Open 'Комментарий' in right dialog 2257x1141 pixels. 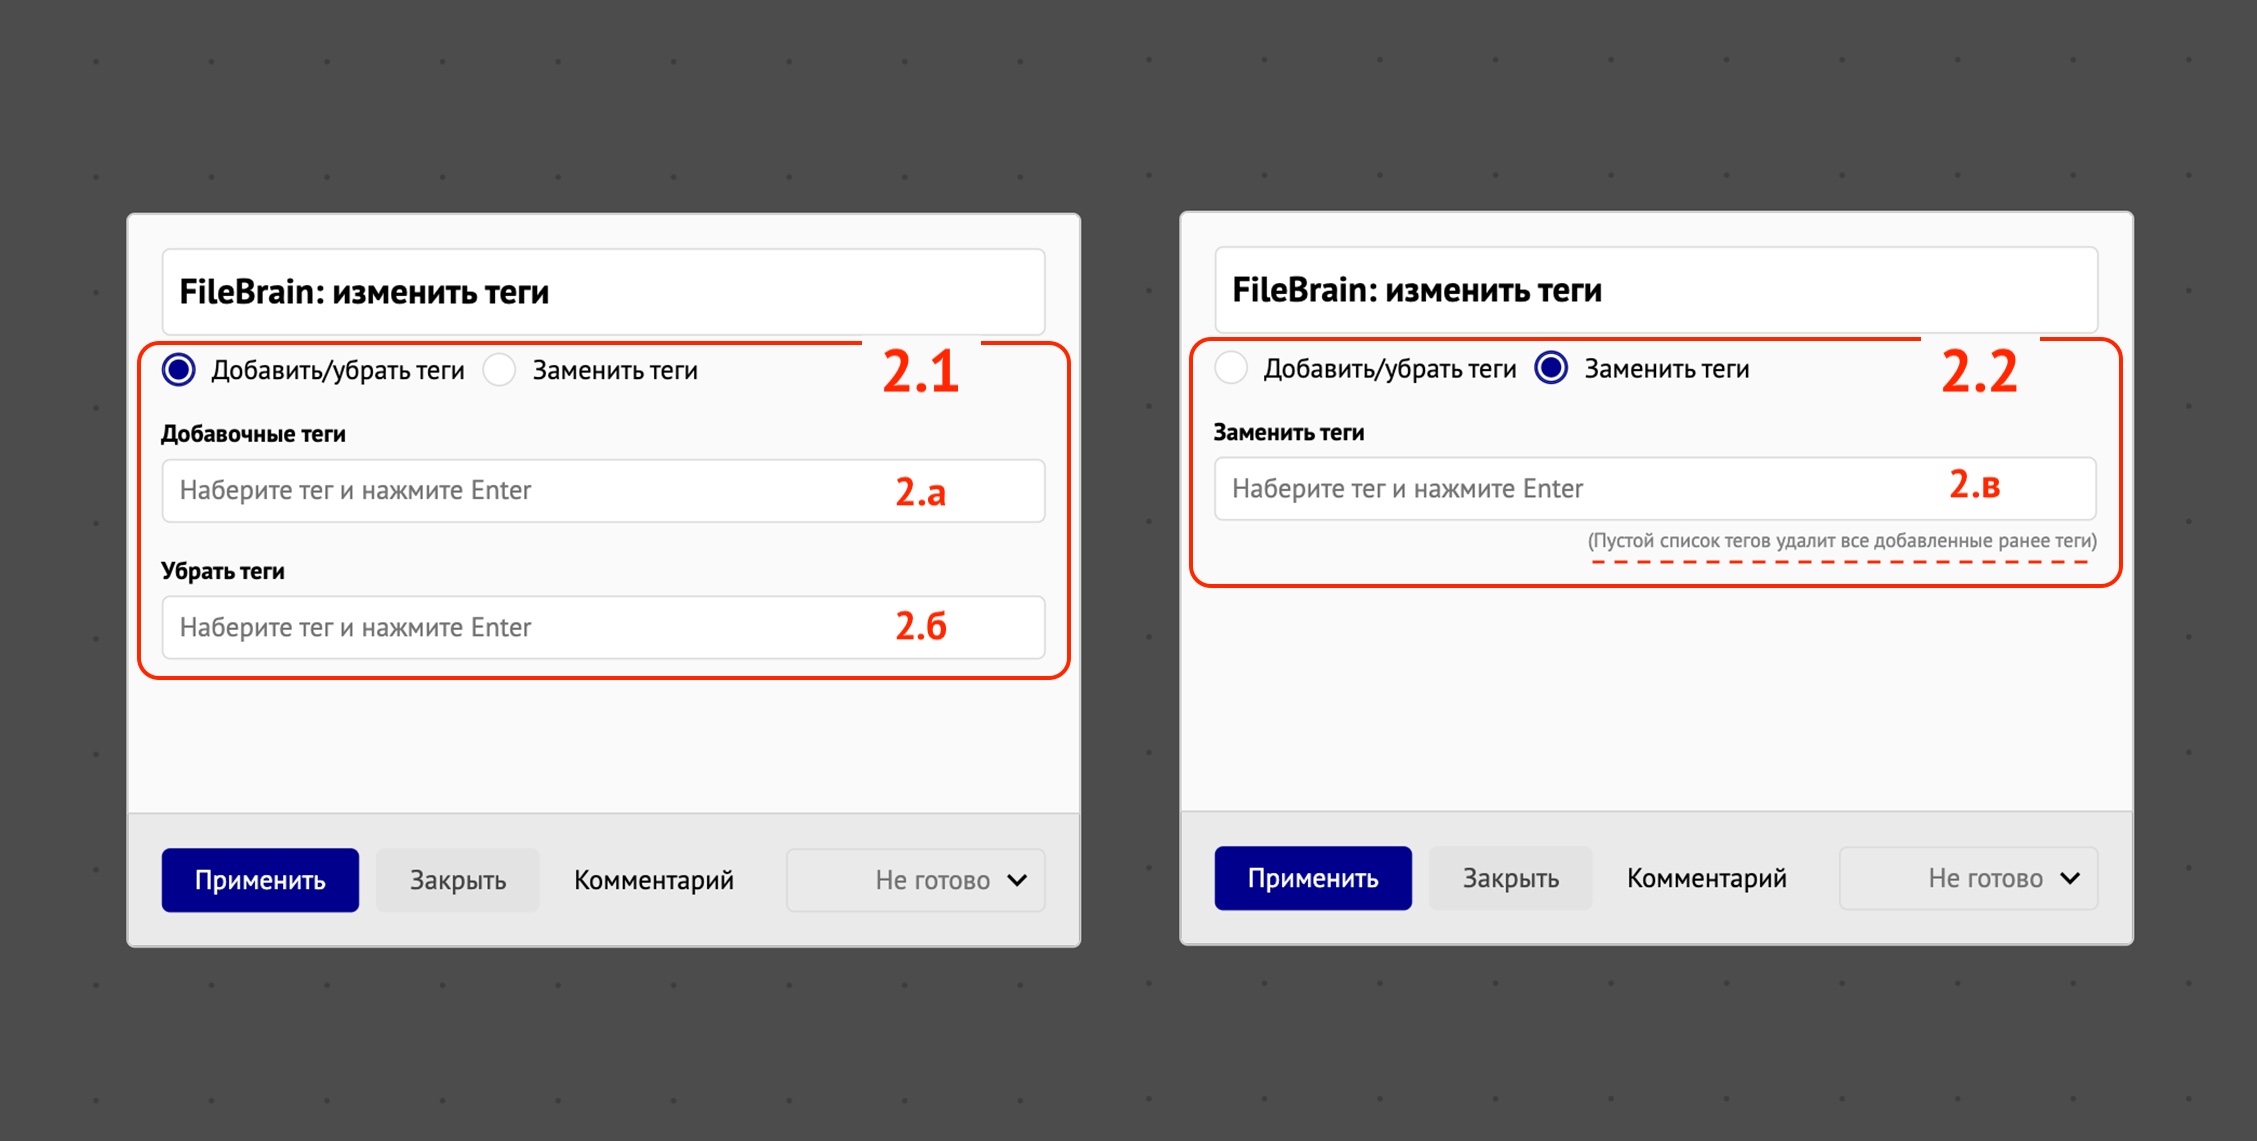click(x=1706, y=878)
